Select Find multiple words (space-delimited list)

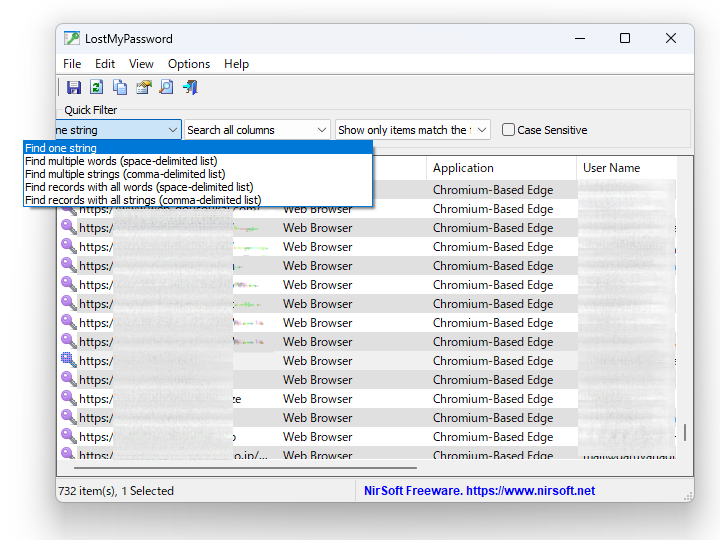[x=198, y=161]
